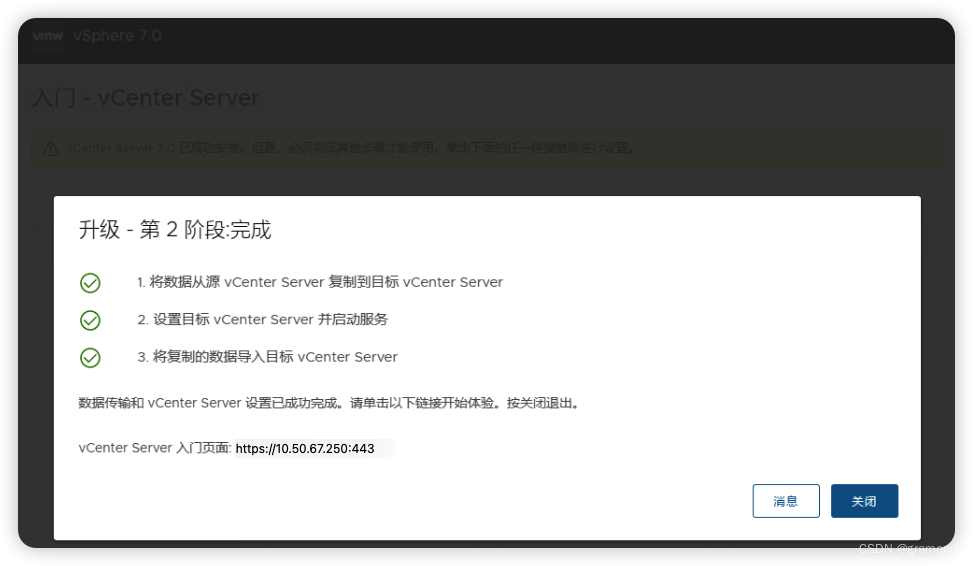Click the dialog title '升级 - 第 2 阶段:完成'
The width and height of the screenshot is (973, 566).
pos(175,230)
